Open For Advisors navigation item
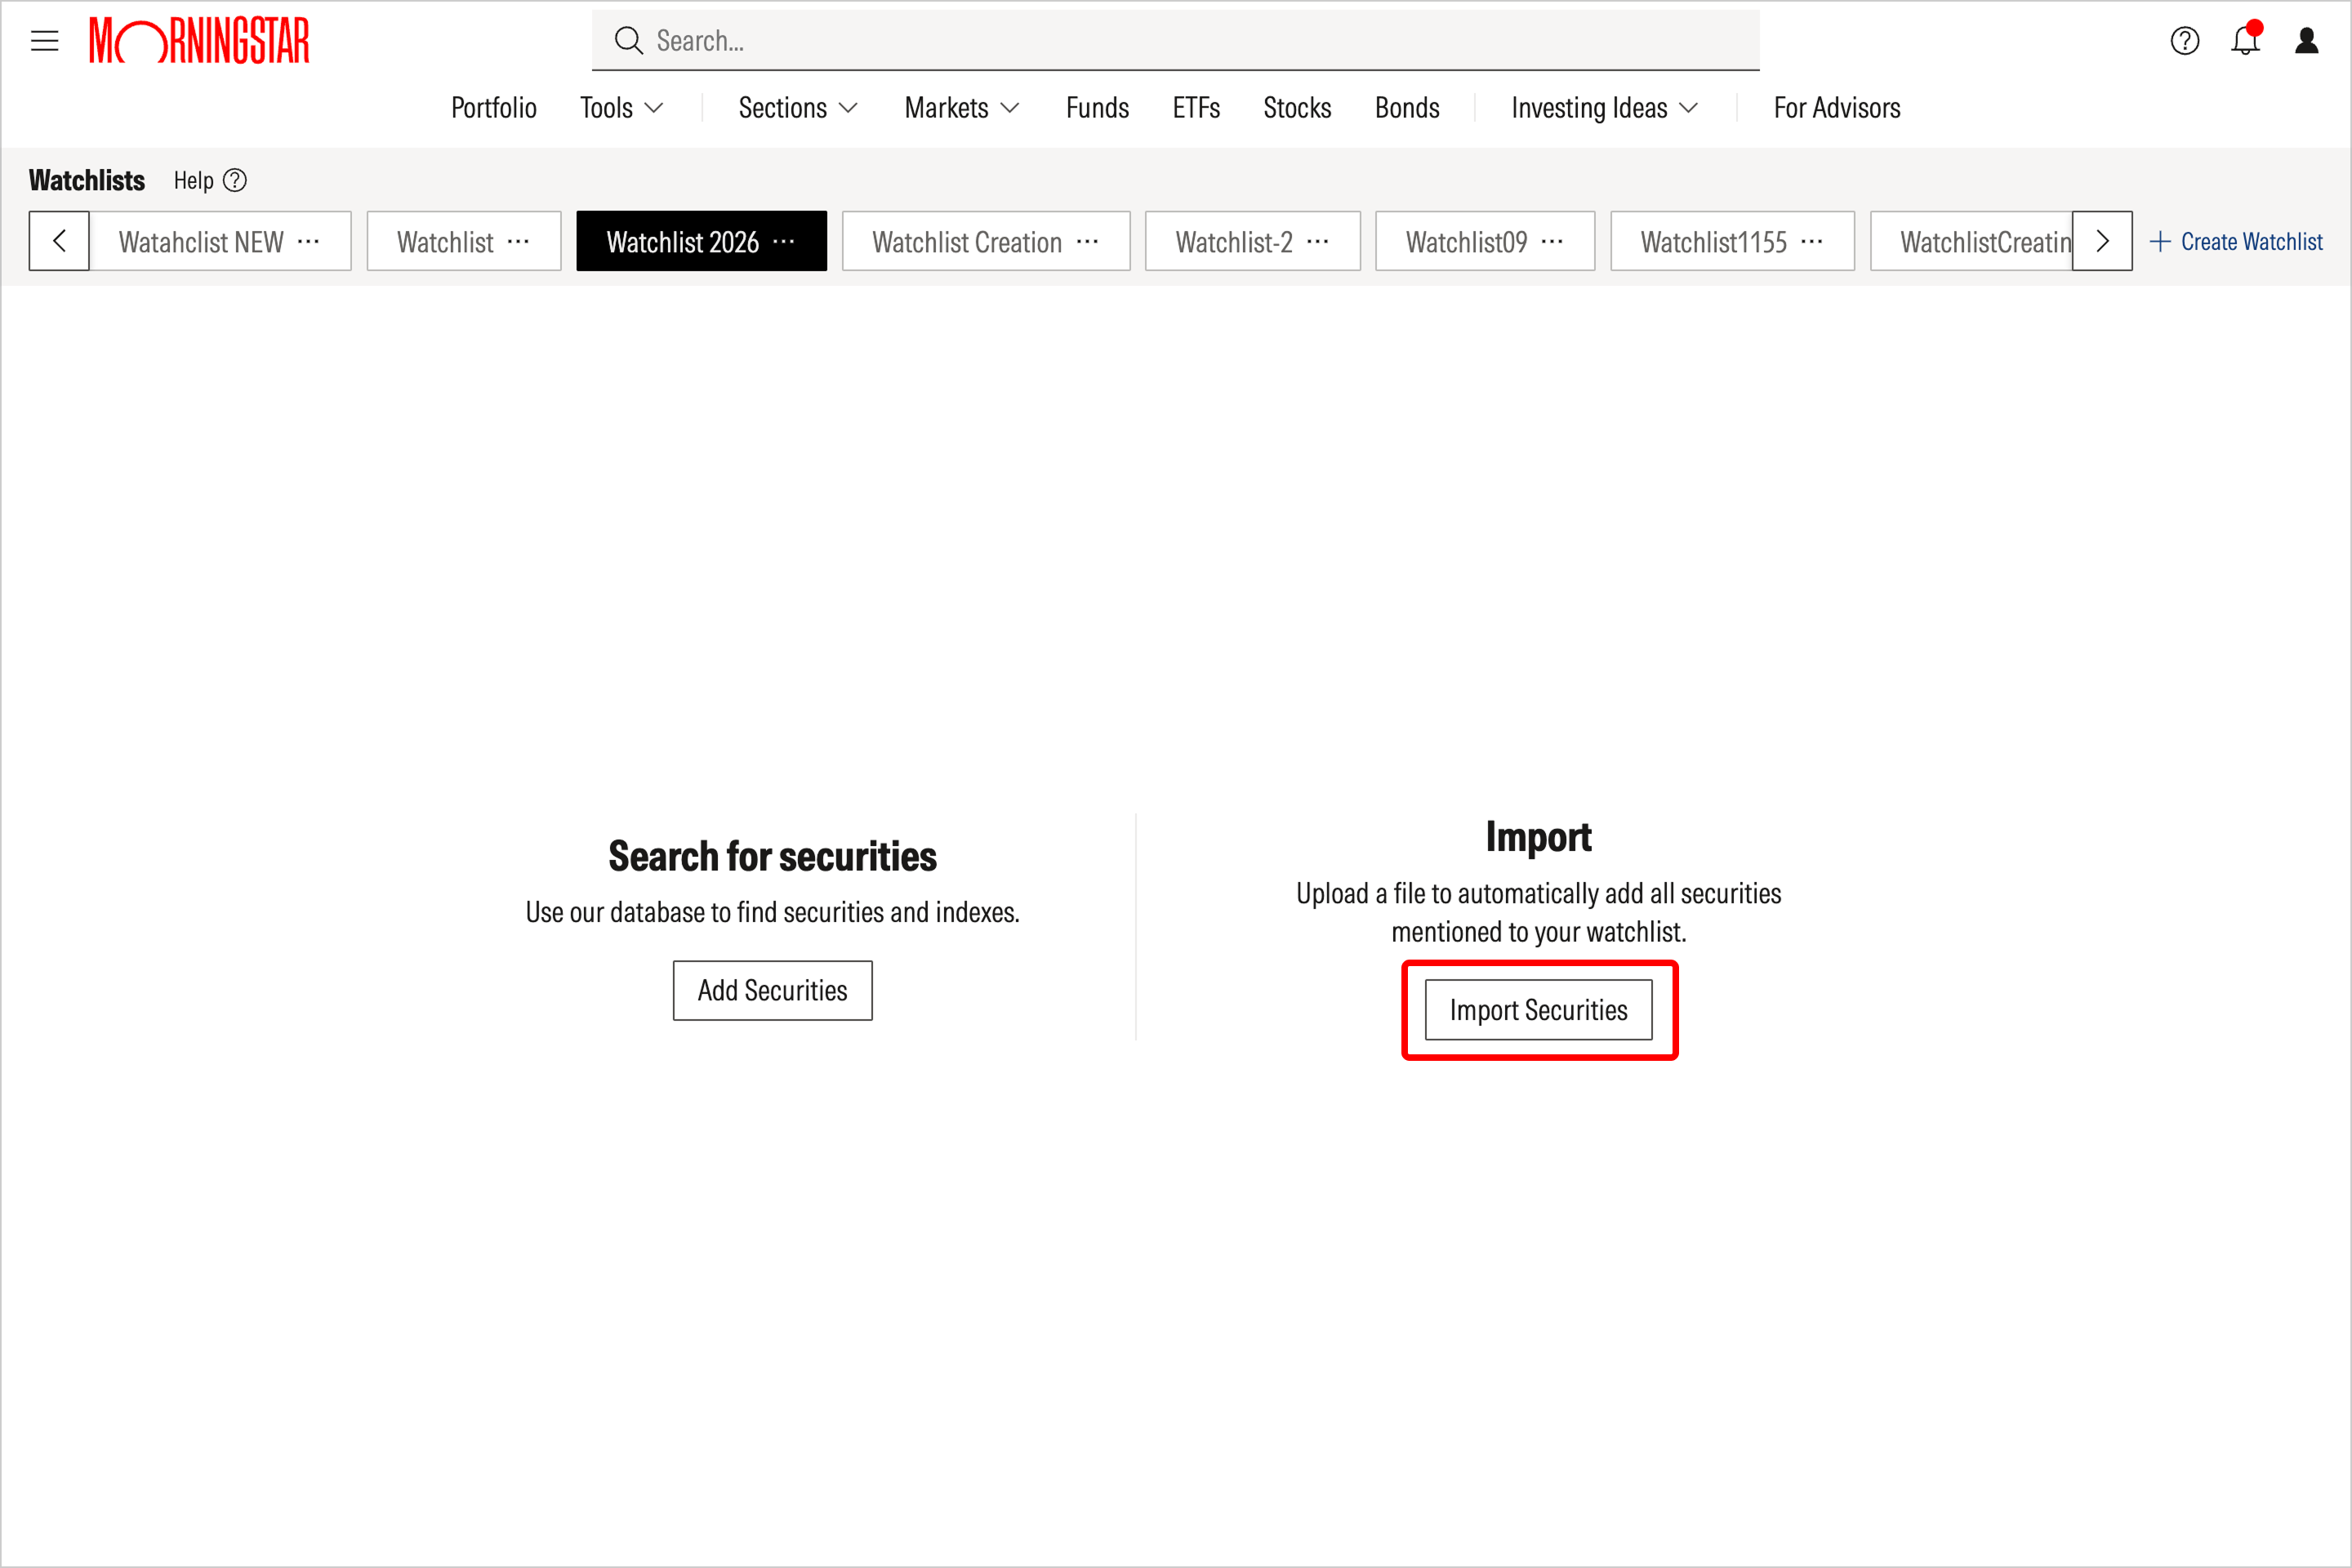The image size is (2352, 1568). click(1837, 108)
